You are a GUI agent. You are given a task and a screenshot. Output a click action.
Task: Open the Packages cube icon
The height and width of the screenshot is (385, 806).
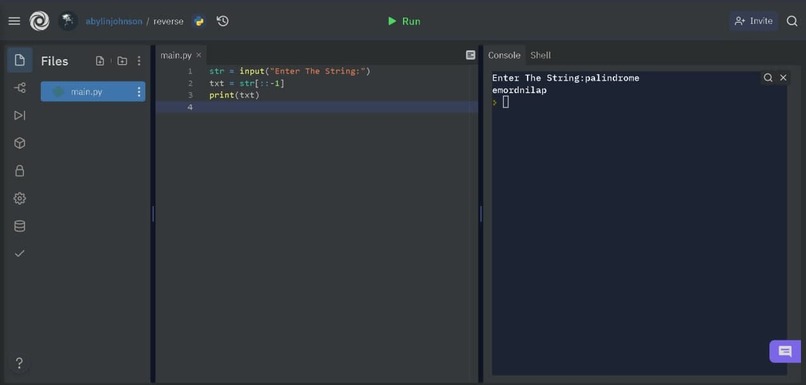[20, 143]
